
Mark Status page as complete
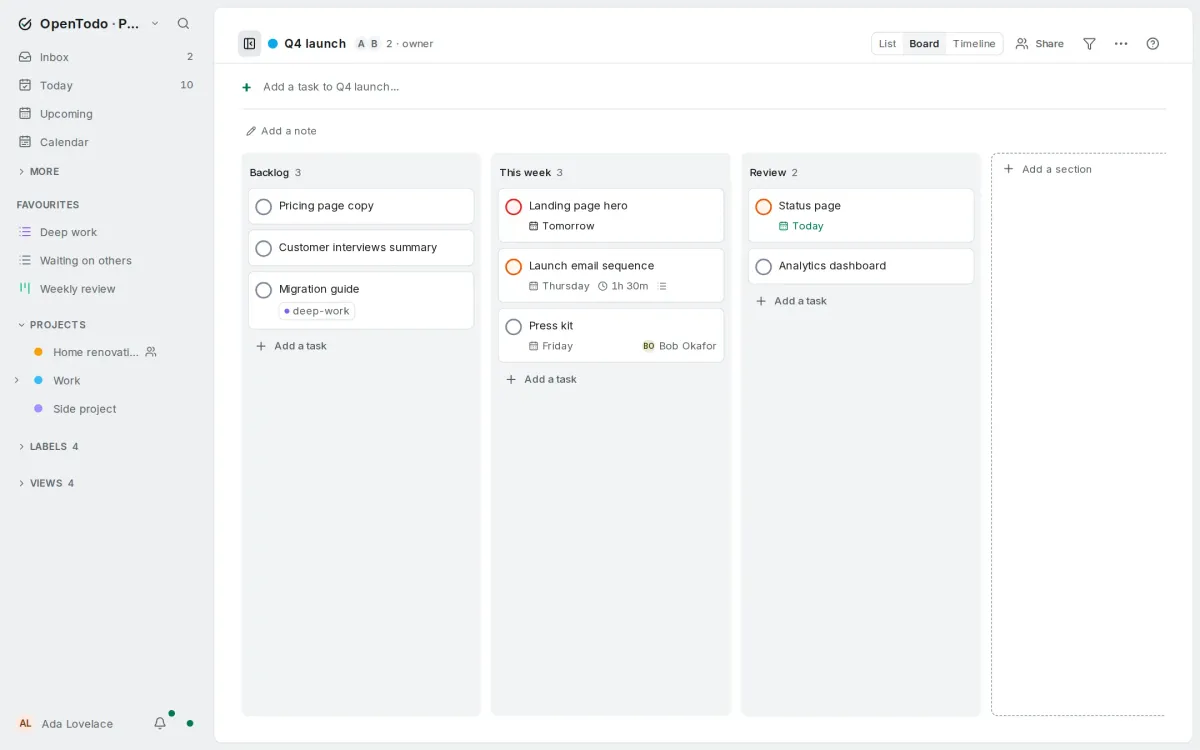click(x=763, y=207)
